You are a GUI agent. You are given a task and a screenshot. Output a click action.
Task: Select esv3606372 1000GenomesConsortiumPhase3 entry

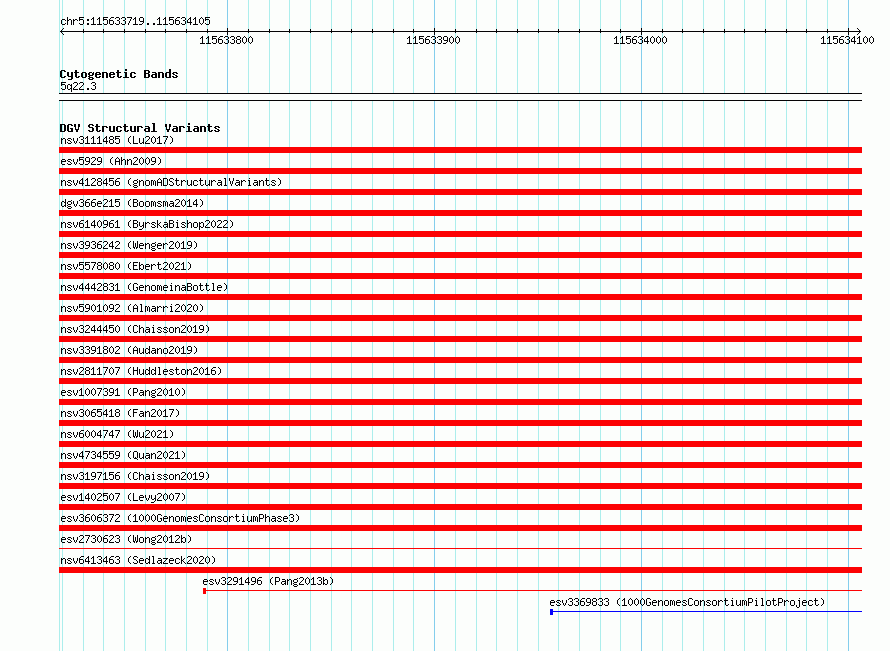point(180,518)
